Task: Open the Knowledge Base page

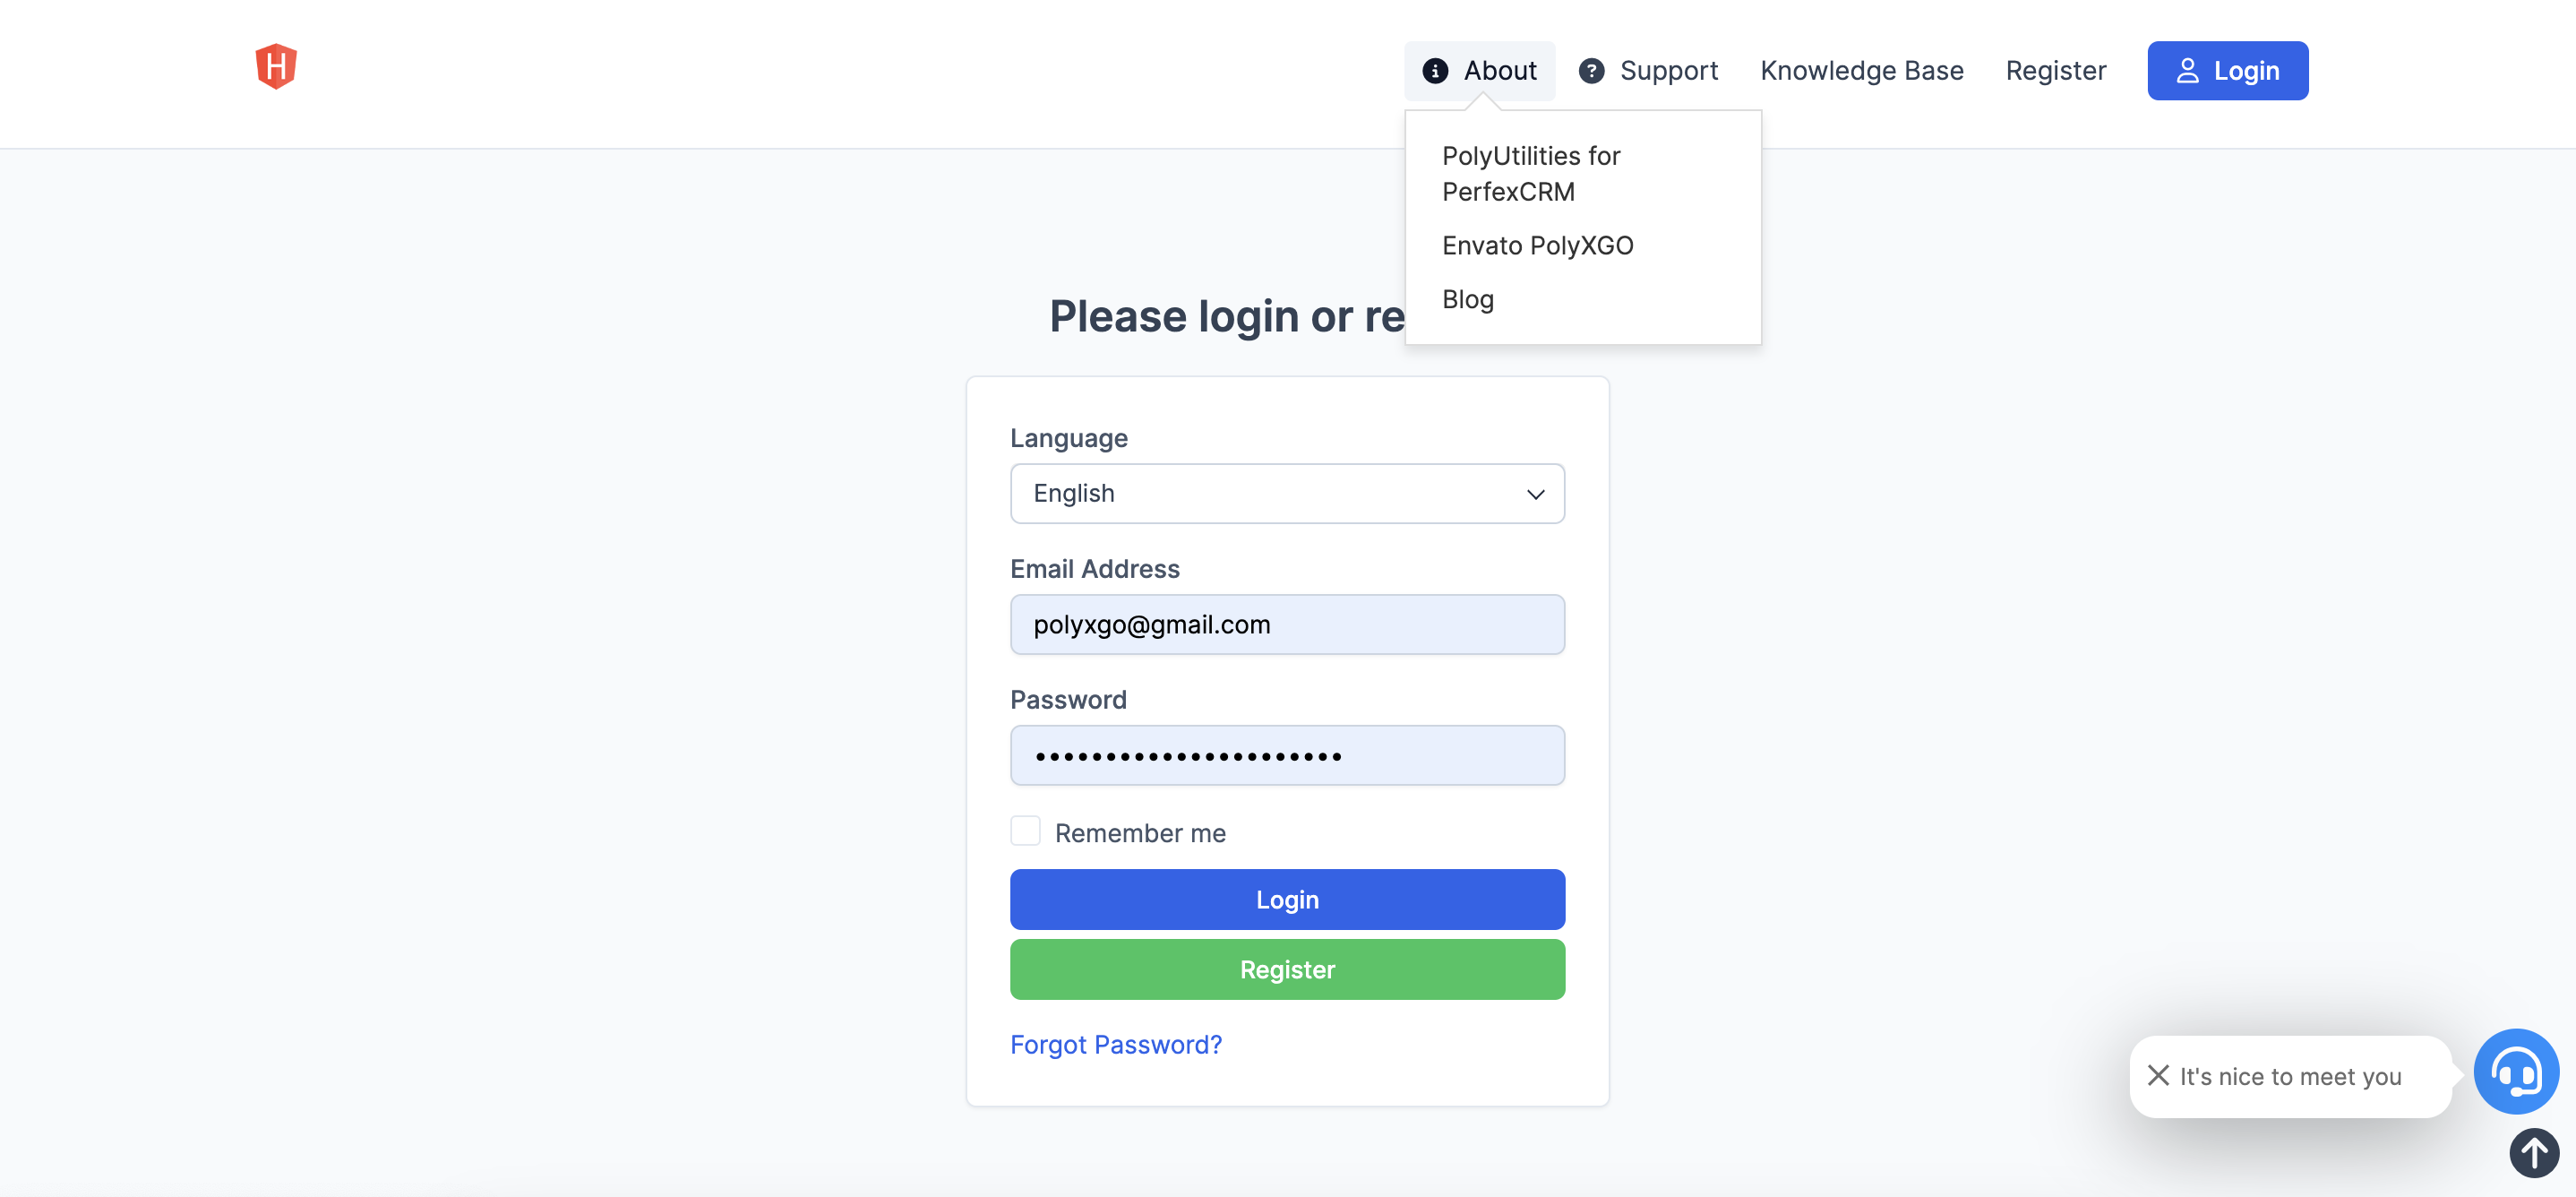Action: coord(1862,70)
